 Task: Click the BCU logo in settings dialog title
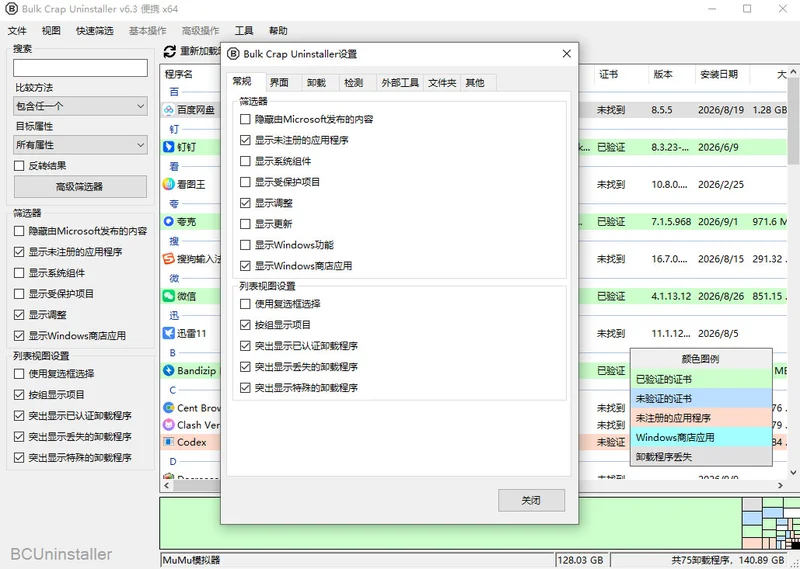click(233, 54)
